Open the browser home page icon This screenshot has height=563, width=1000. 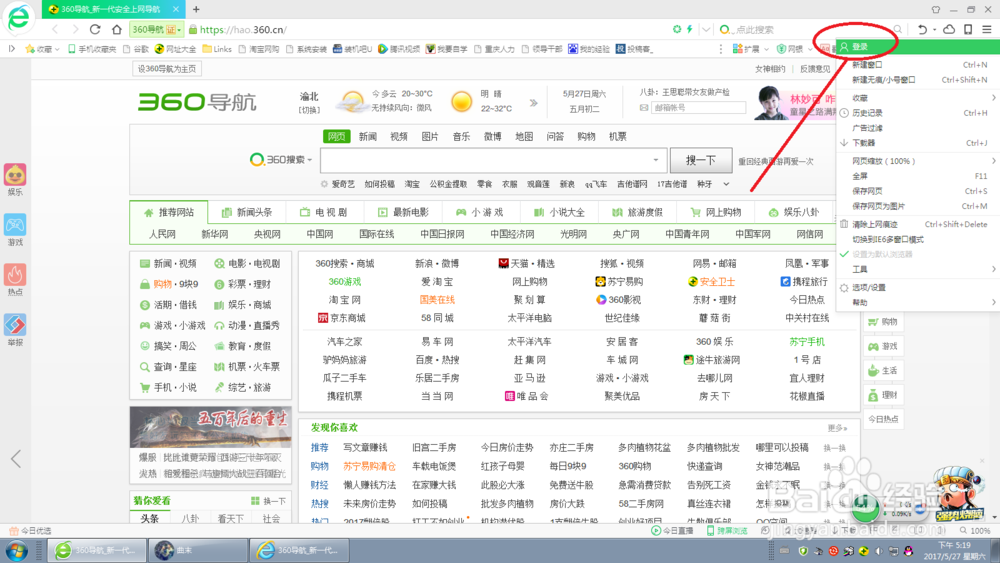(116, 29)
